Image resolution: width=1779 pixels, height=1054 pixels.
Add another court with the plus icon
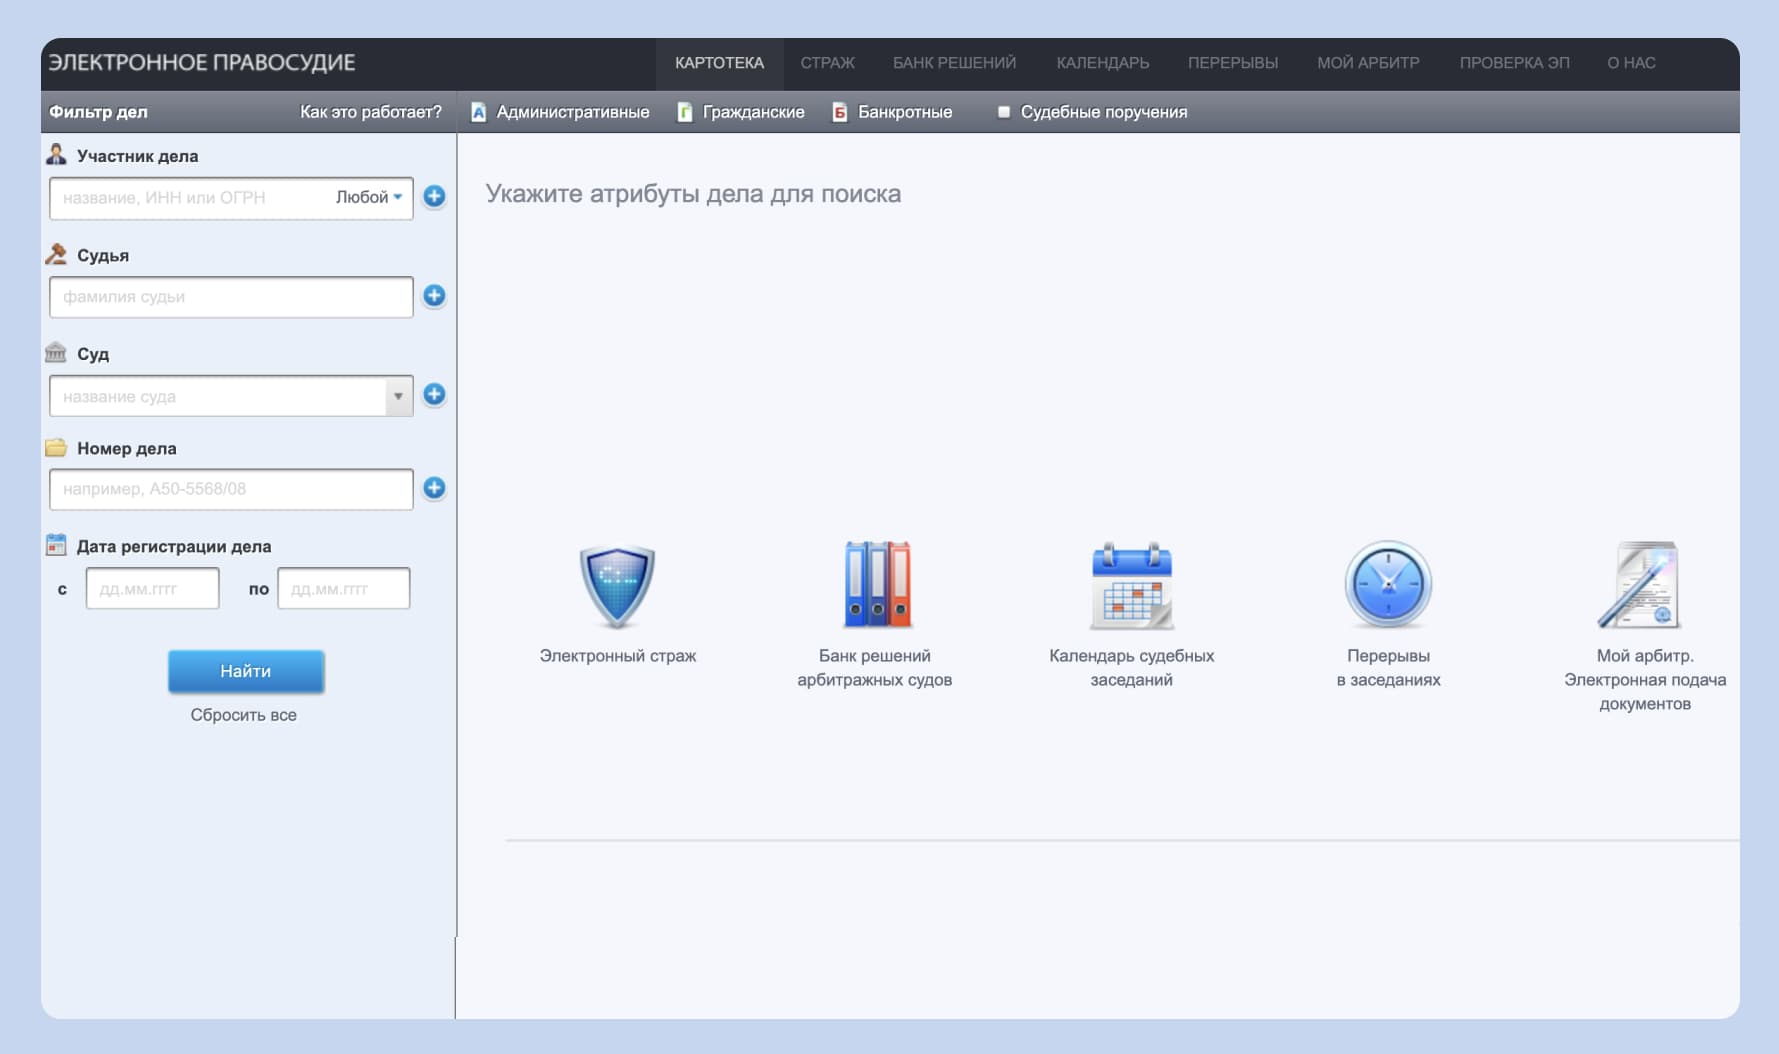pyautogui.click(x=434, y=395)
